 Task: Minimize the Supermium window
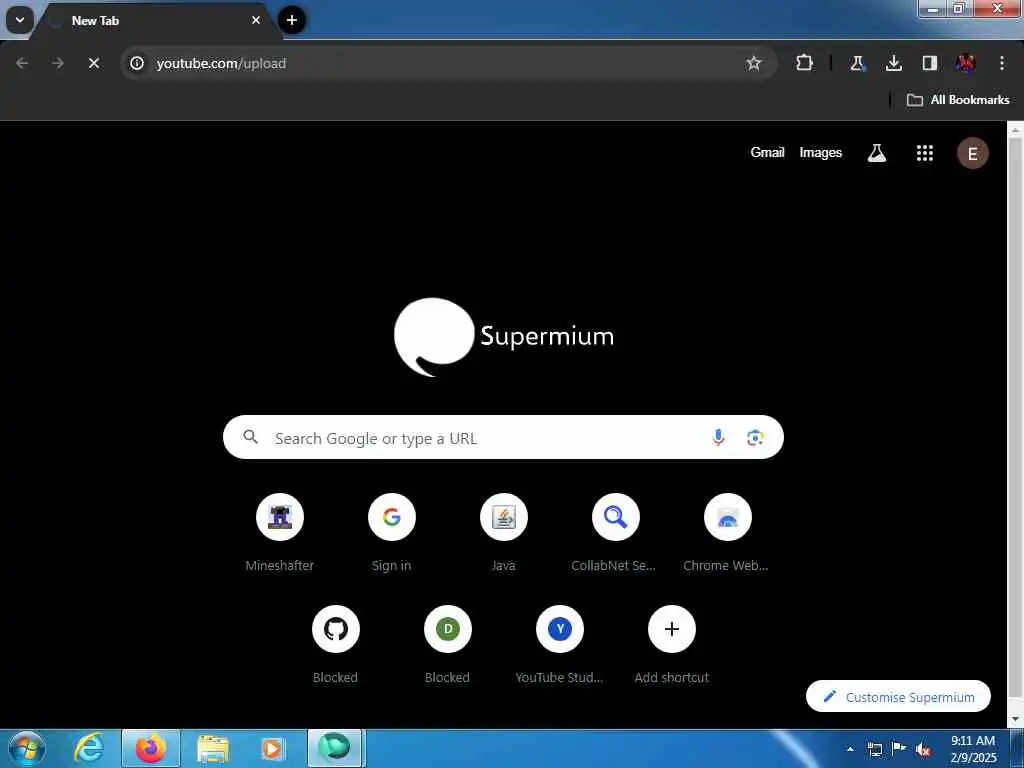click(933, 8)
